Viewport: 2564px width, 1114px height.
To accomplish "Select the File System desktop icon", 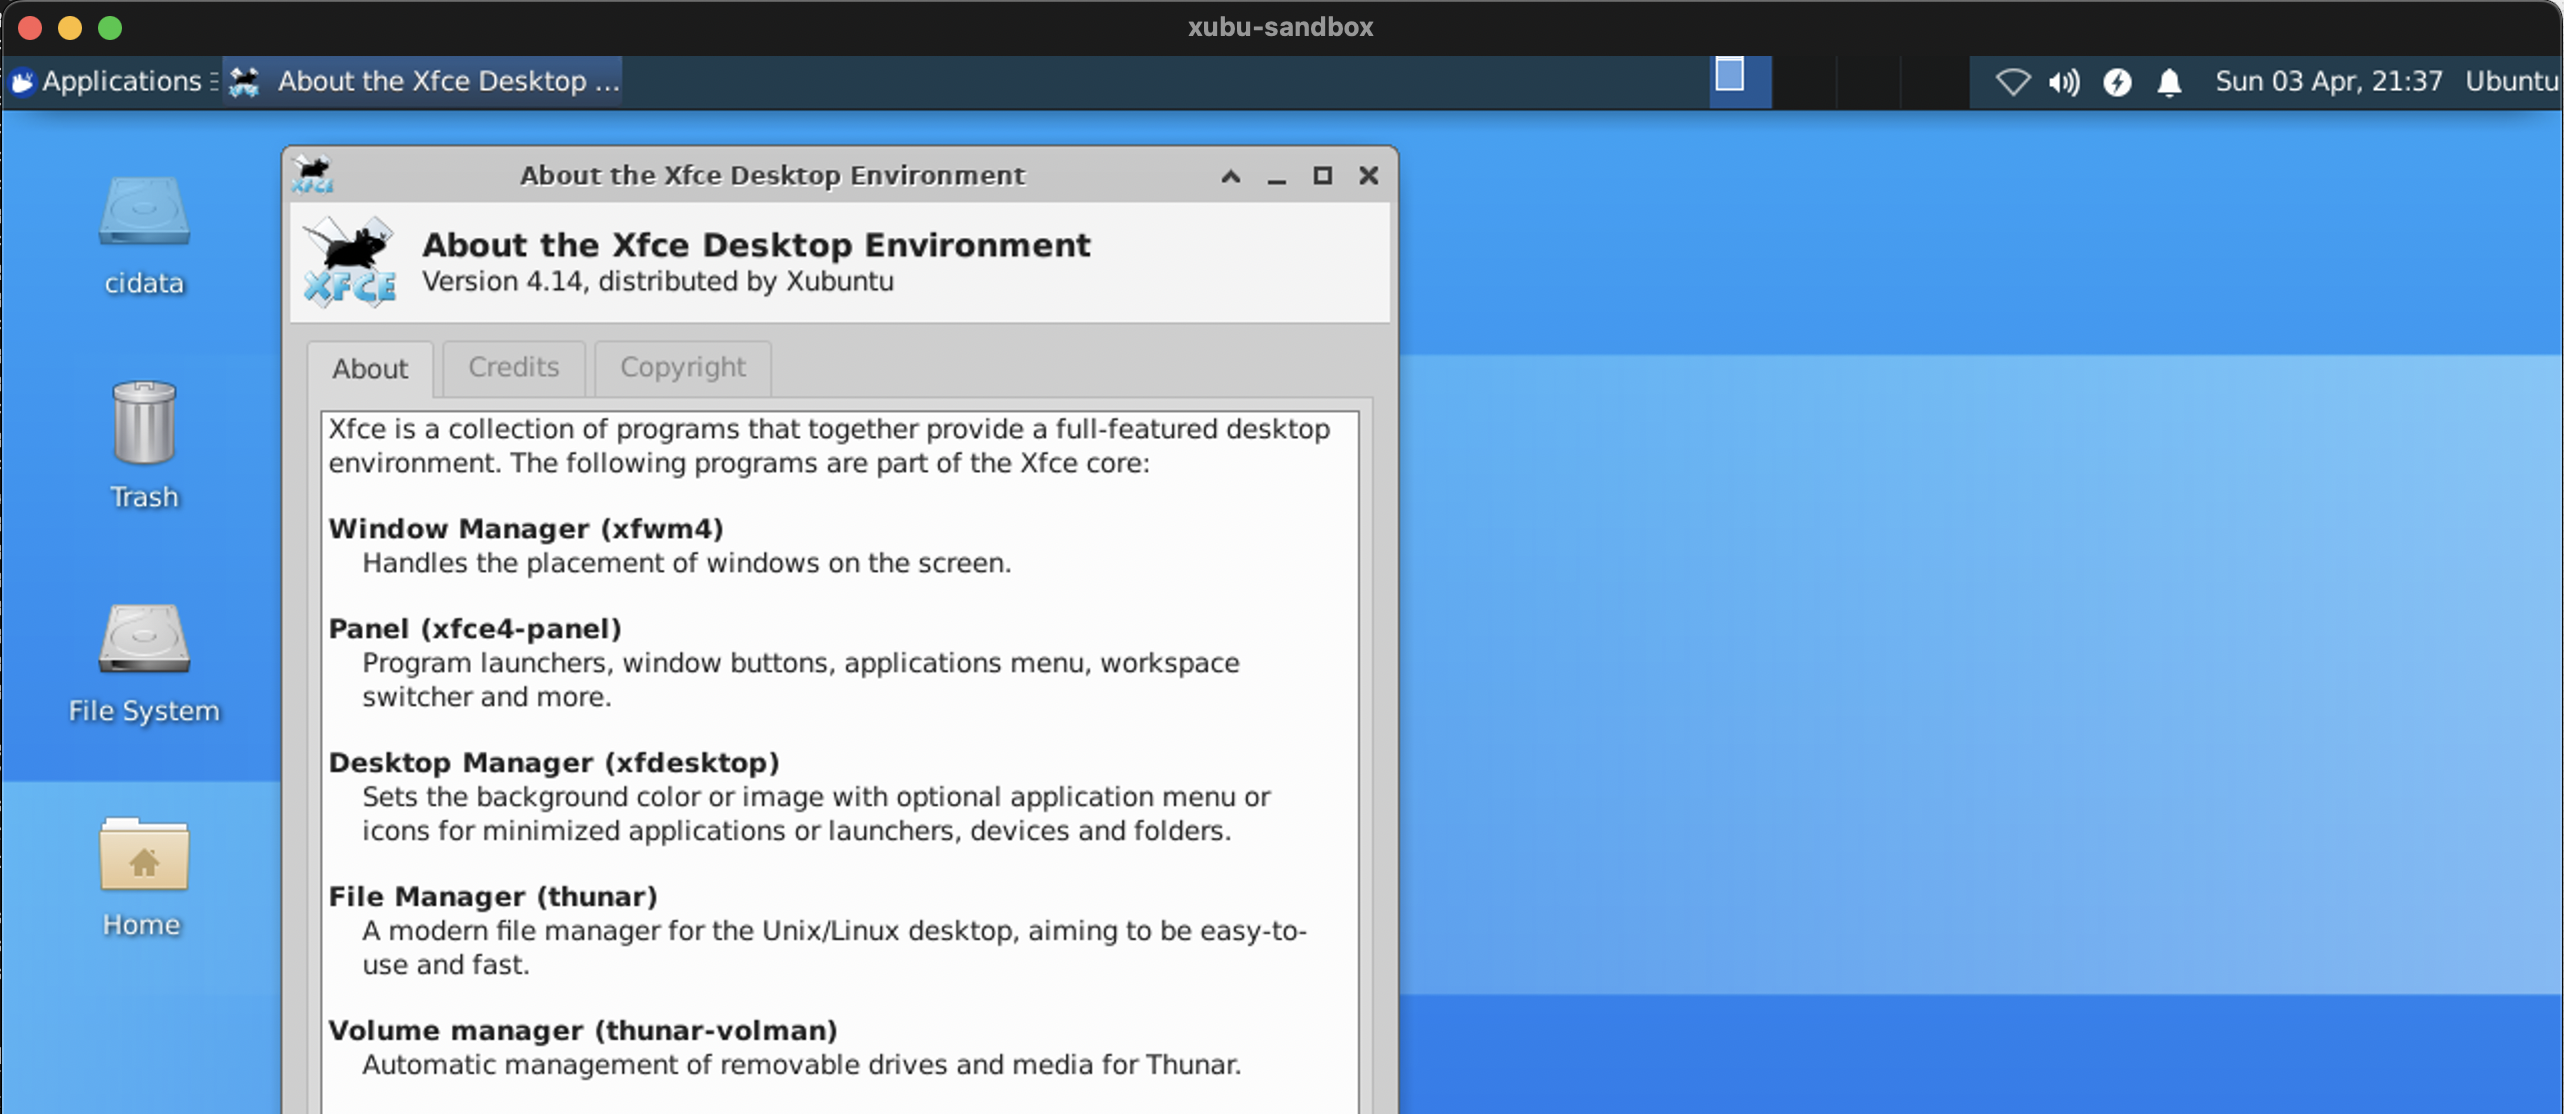I will coord(144,664).
